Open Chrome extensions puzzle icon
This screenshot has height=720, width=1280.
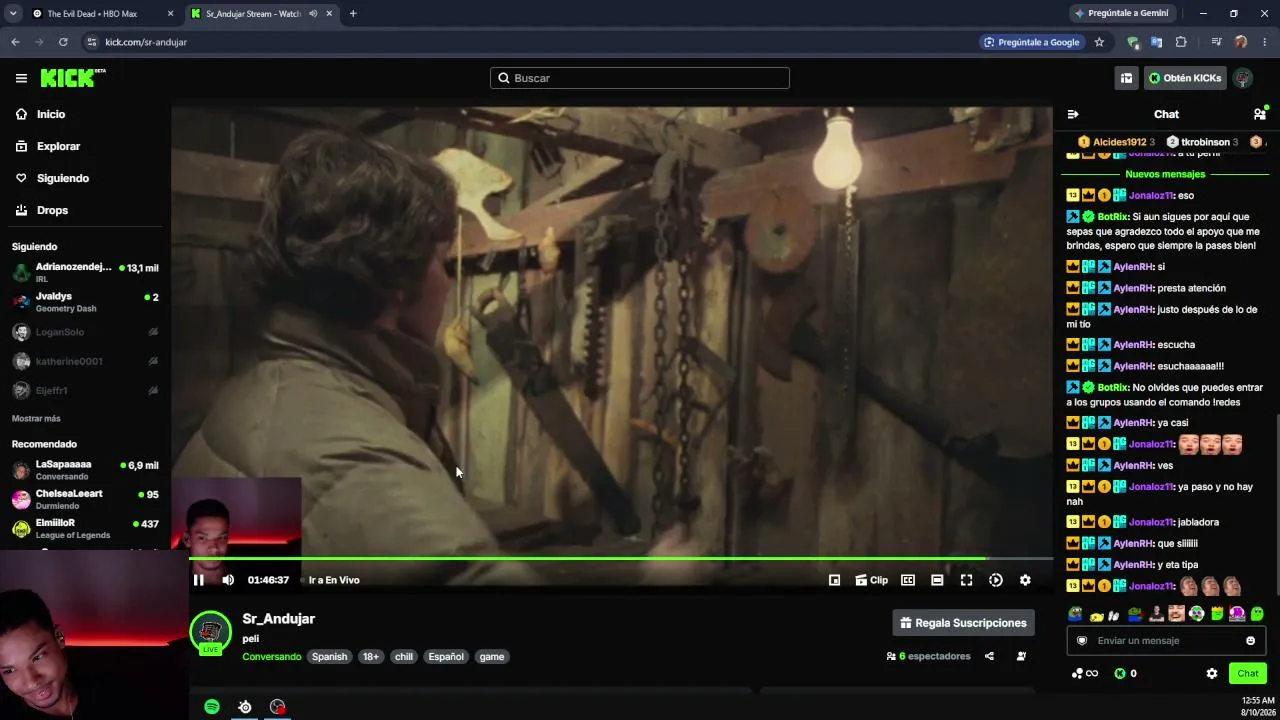click(1181, 42)
